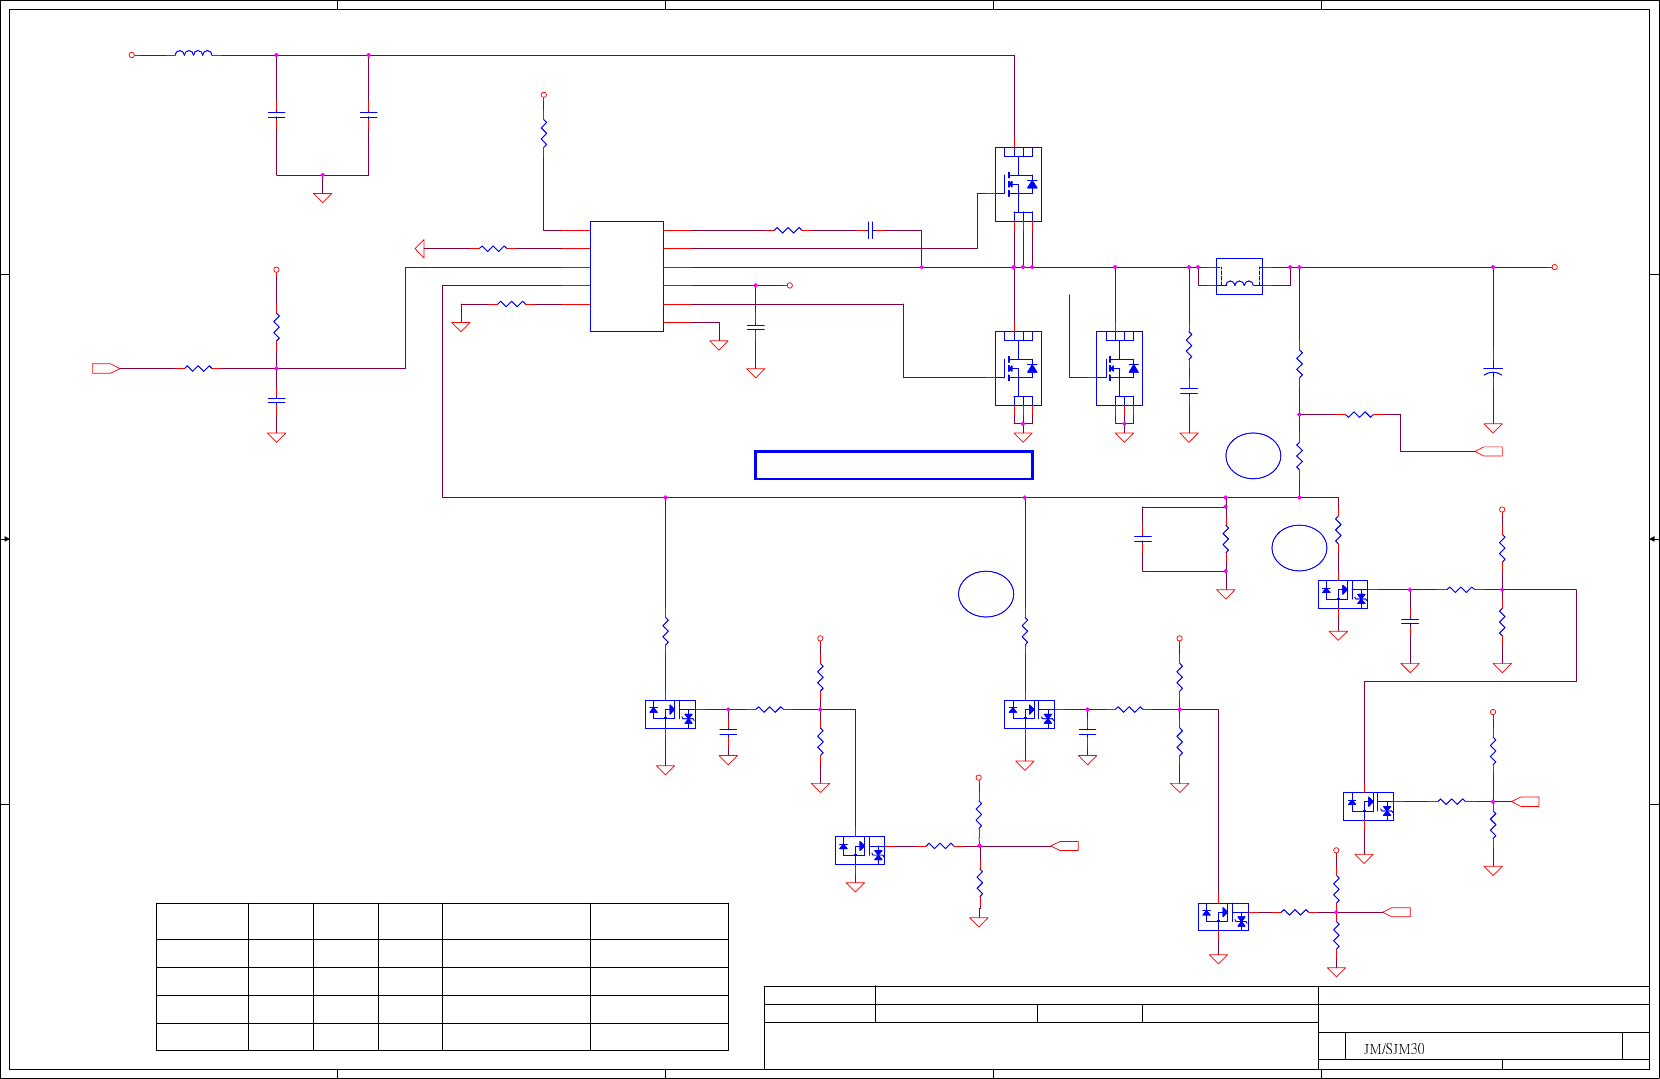Screen dimensions: 1660x1079
Task: Click the capacitor looped in parallel with a resistor
Action: (1143, 538)
